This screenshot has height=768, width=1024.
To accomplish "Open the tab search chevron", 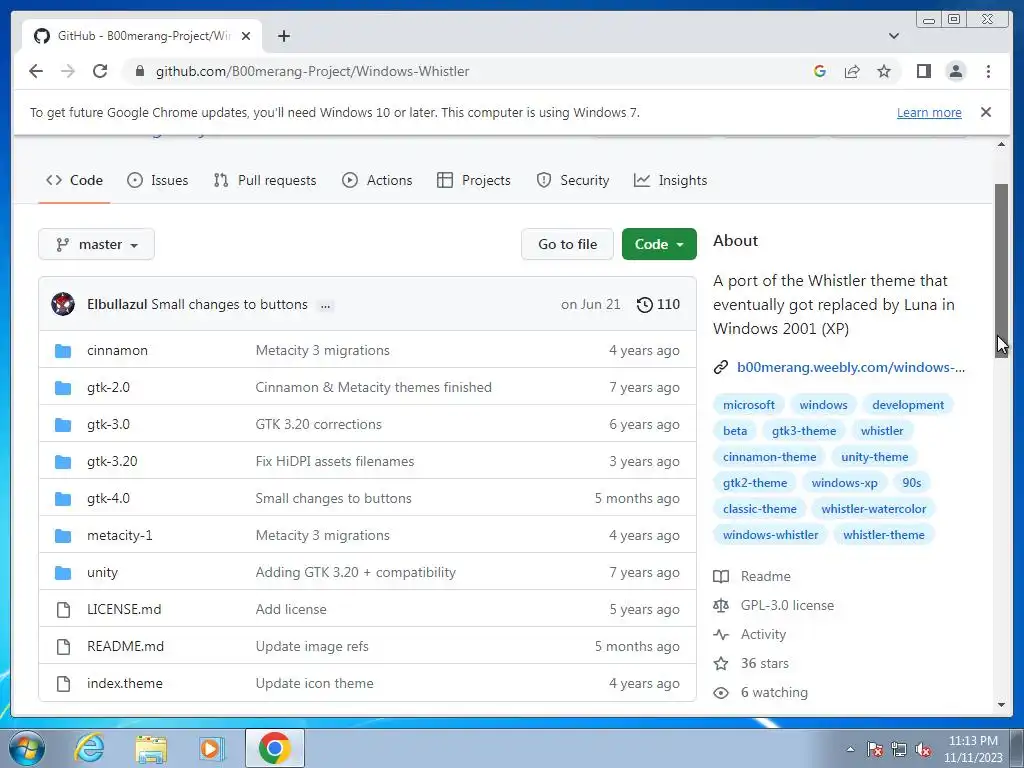I will 893,36.
